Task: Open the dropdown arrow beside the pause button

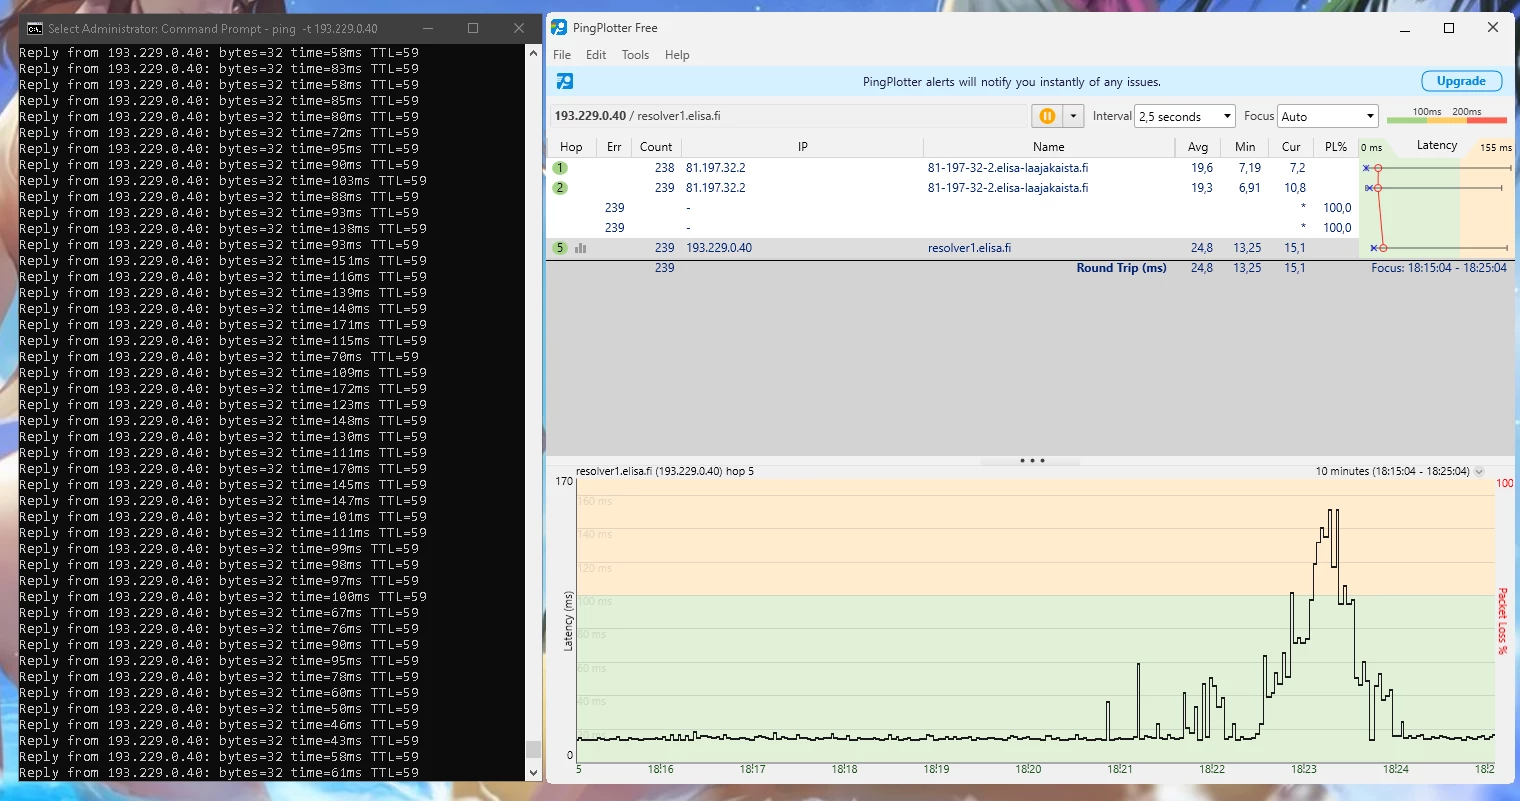Action: pos(1073,116)
